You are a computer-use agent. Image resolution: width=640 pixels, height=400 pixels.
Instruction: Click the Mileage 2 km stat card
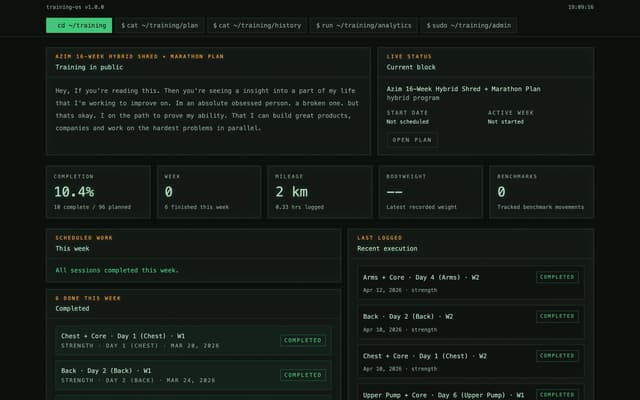tap(320, 192)
